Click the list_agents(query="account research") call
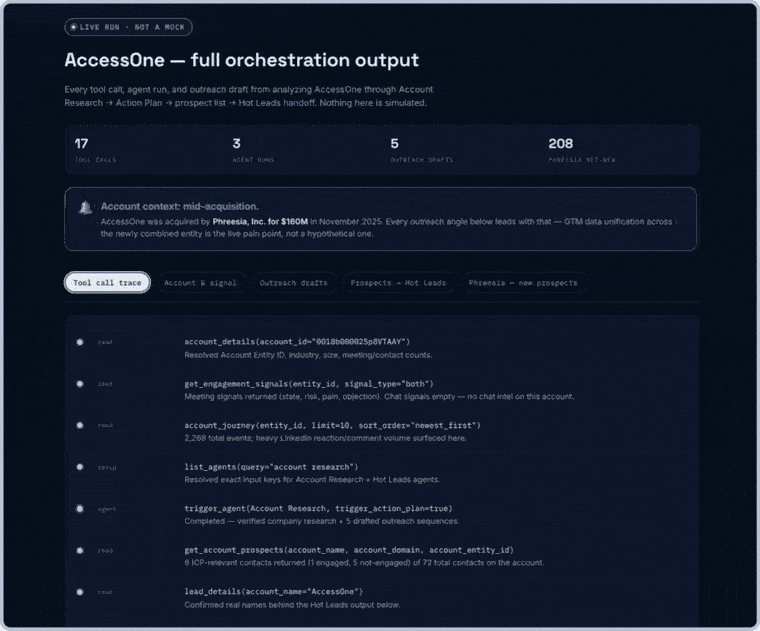 [x=271, y=467]
